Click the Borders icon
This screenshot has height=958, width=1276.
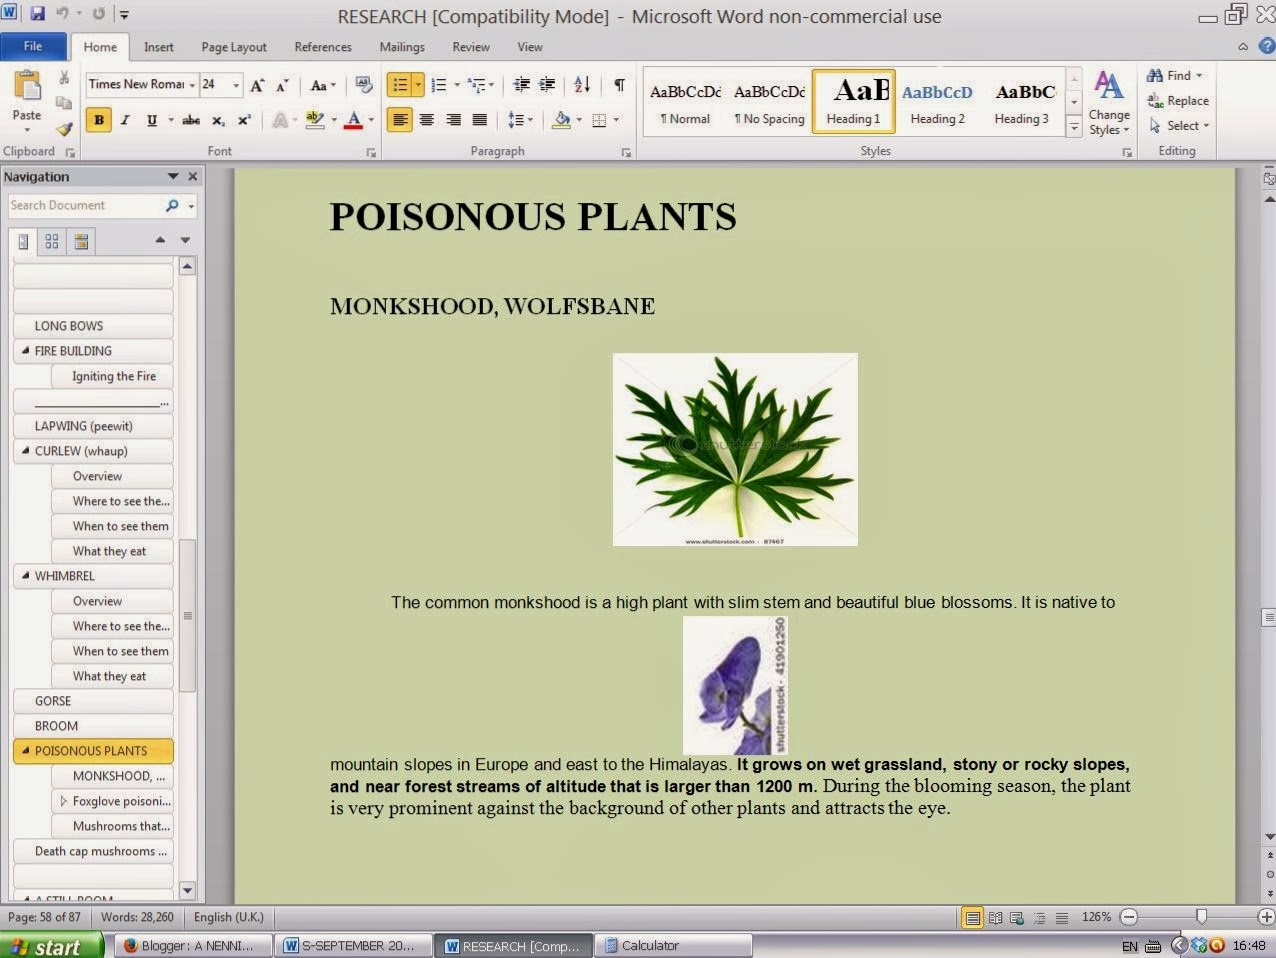click(x=599, y=120)
